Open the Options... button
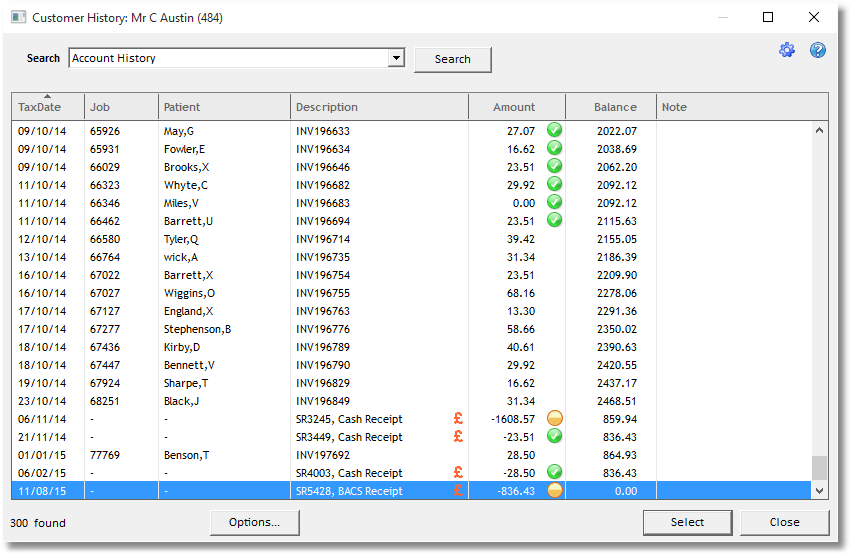Viewport: 852px width, 556px height. click(x=254, y=522)
